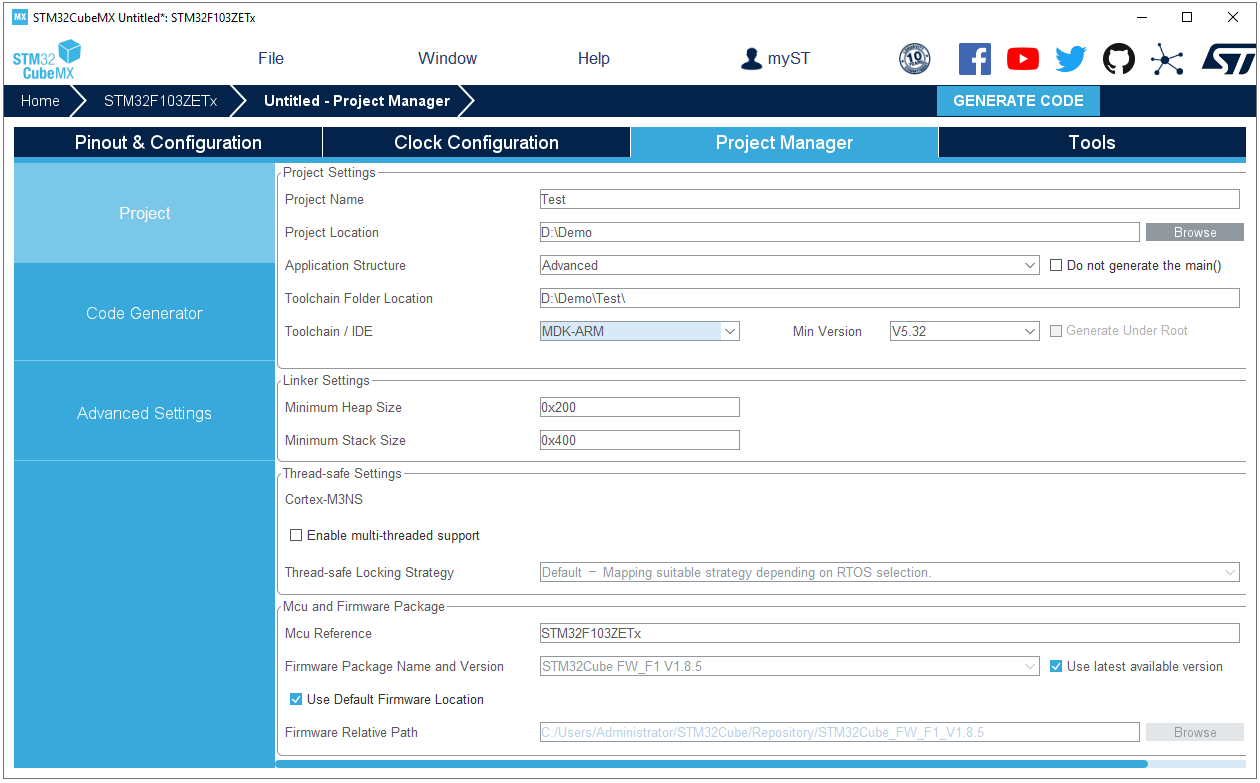1260x783 pixels.
Task: Click the Project Location input field
Action: pyautogui.click(x=839, y=232)
